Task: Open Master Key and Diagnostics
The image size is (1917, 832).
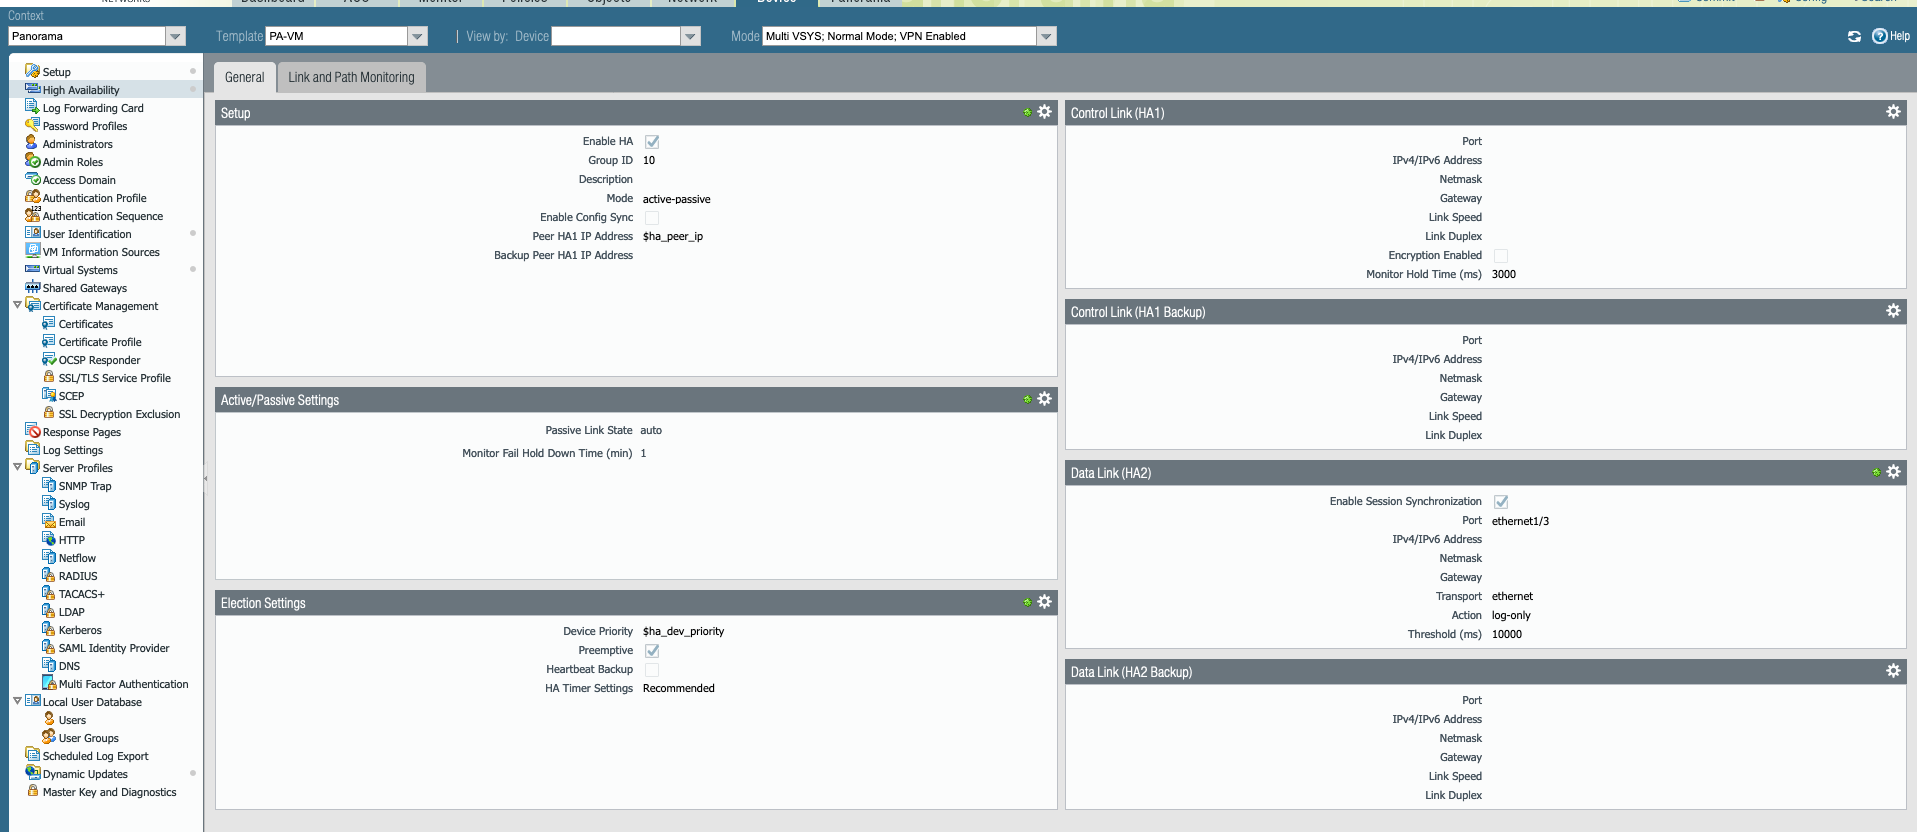Action: (109, 792)
